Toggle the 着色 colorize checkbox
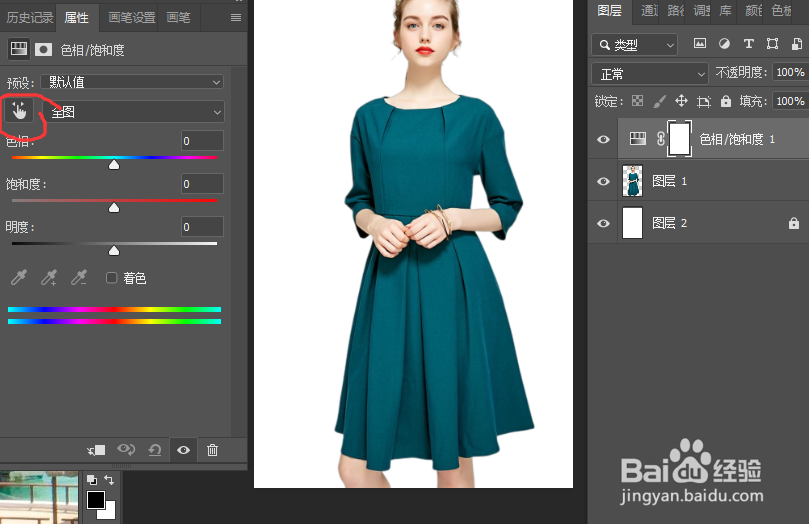Image resolution: width=809 pixels, height=524 pixels. 111,278
